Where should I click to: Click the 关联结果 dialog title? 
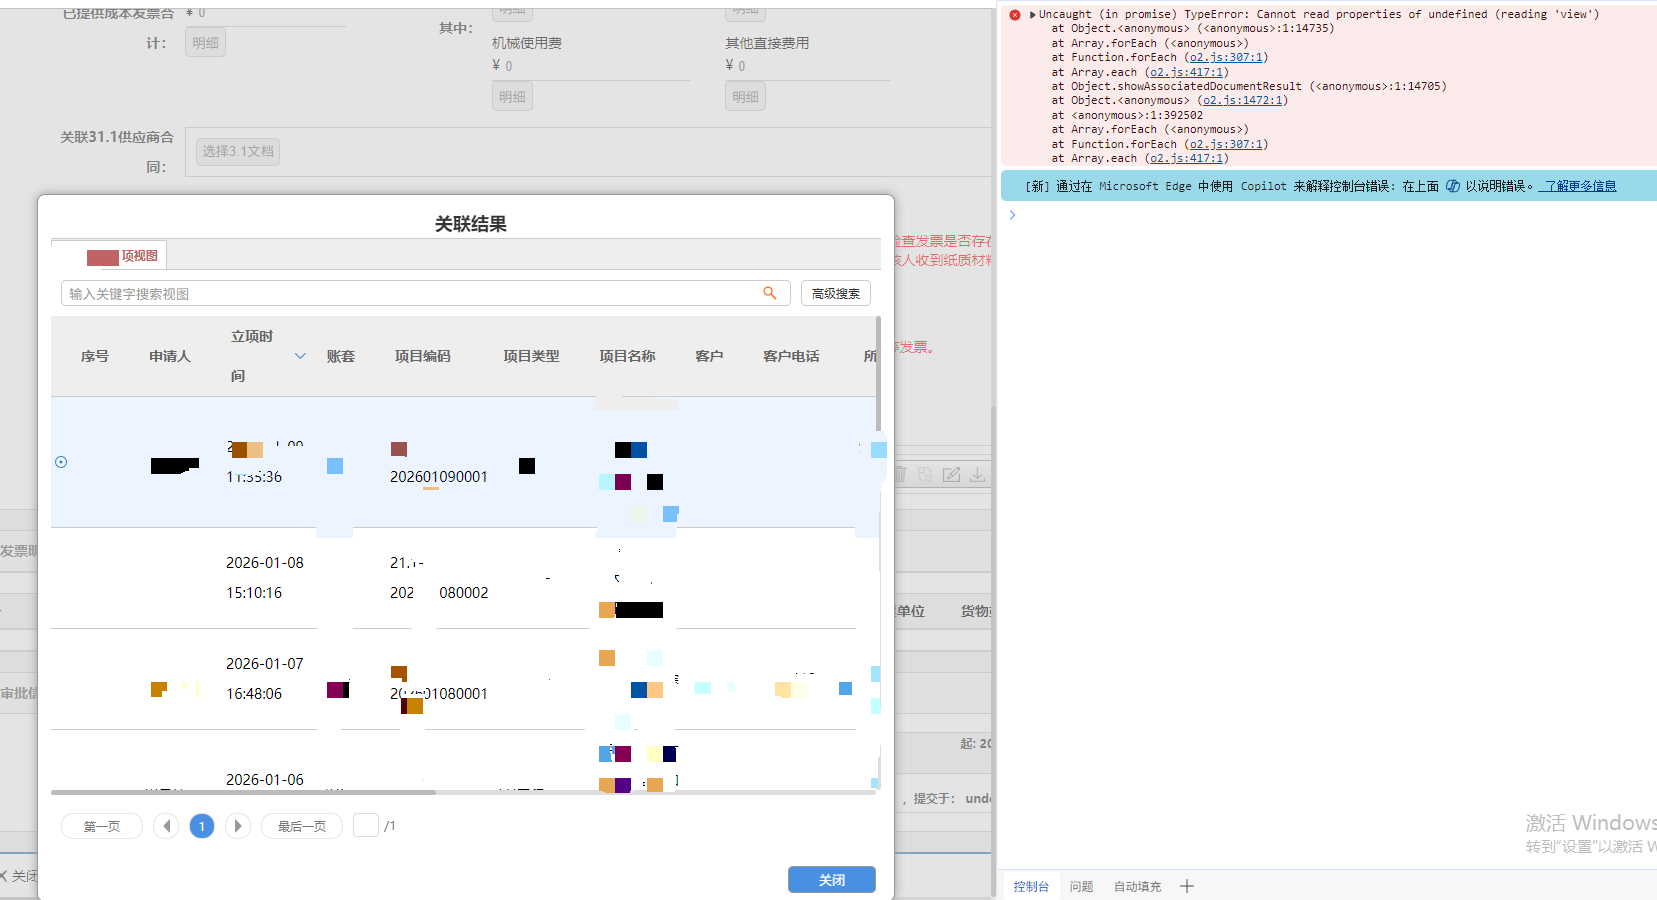pyautogui.click(x=470, y=224)
